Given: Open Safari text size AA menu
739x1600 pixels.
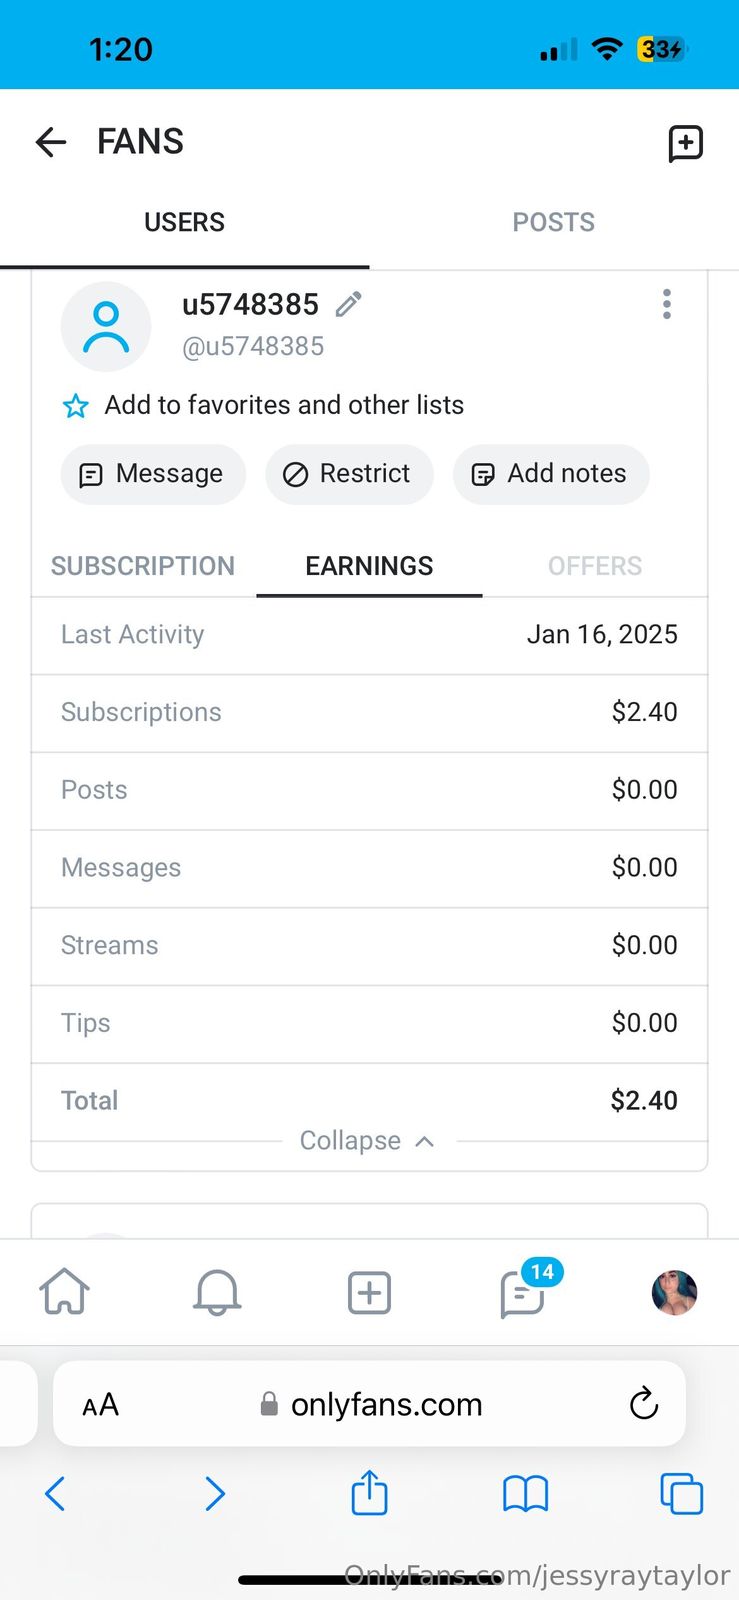Looking at the screenshot, I should coord(100,1405).
